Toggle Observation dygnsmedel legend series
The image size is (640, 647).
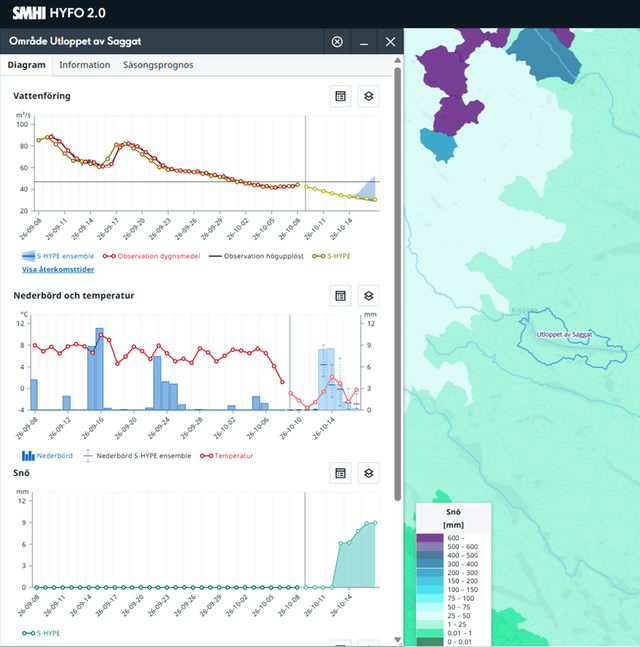151,256
